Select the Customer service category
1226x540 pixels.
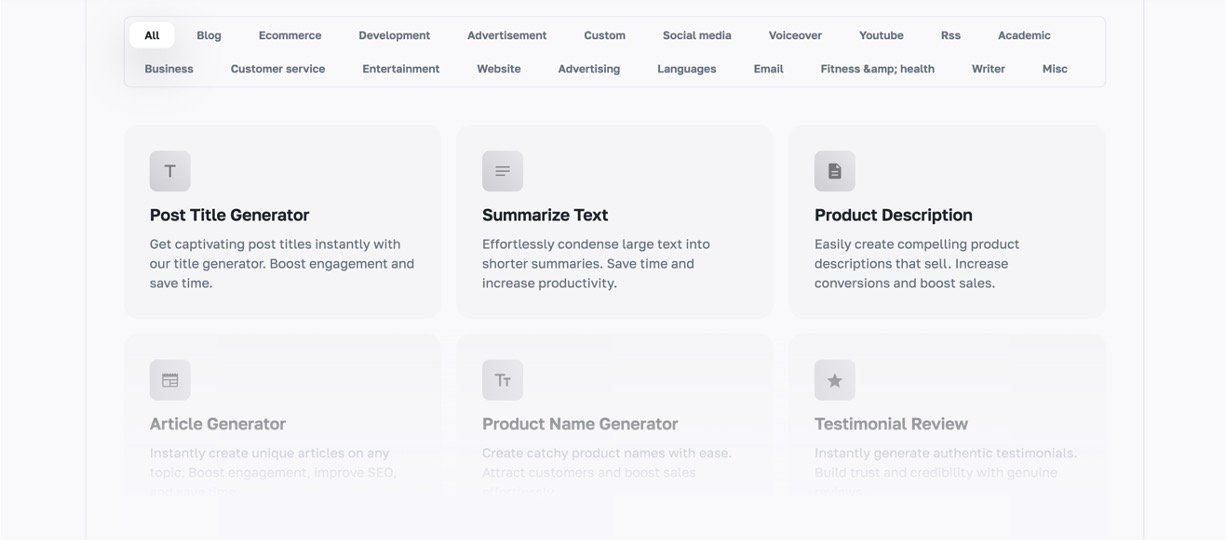point(277,69)
